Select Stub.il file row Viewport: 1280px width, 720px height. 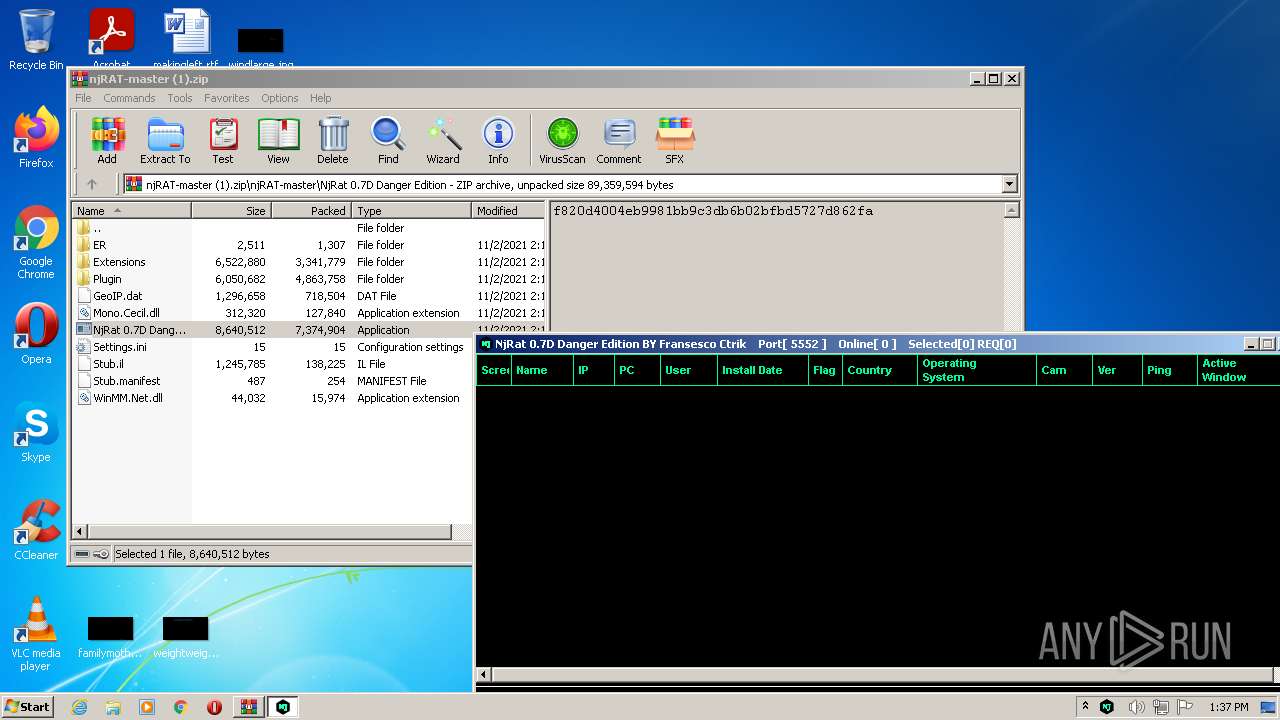272,364
